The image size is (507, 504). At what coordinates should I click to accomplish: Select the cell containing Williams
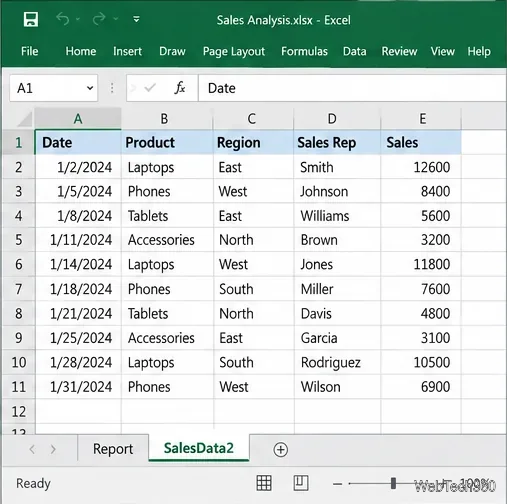[x=337, y=216]
